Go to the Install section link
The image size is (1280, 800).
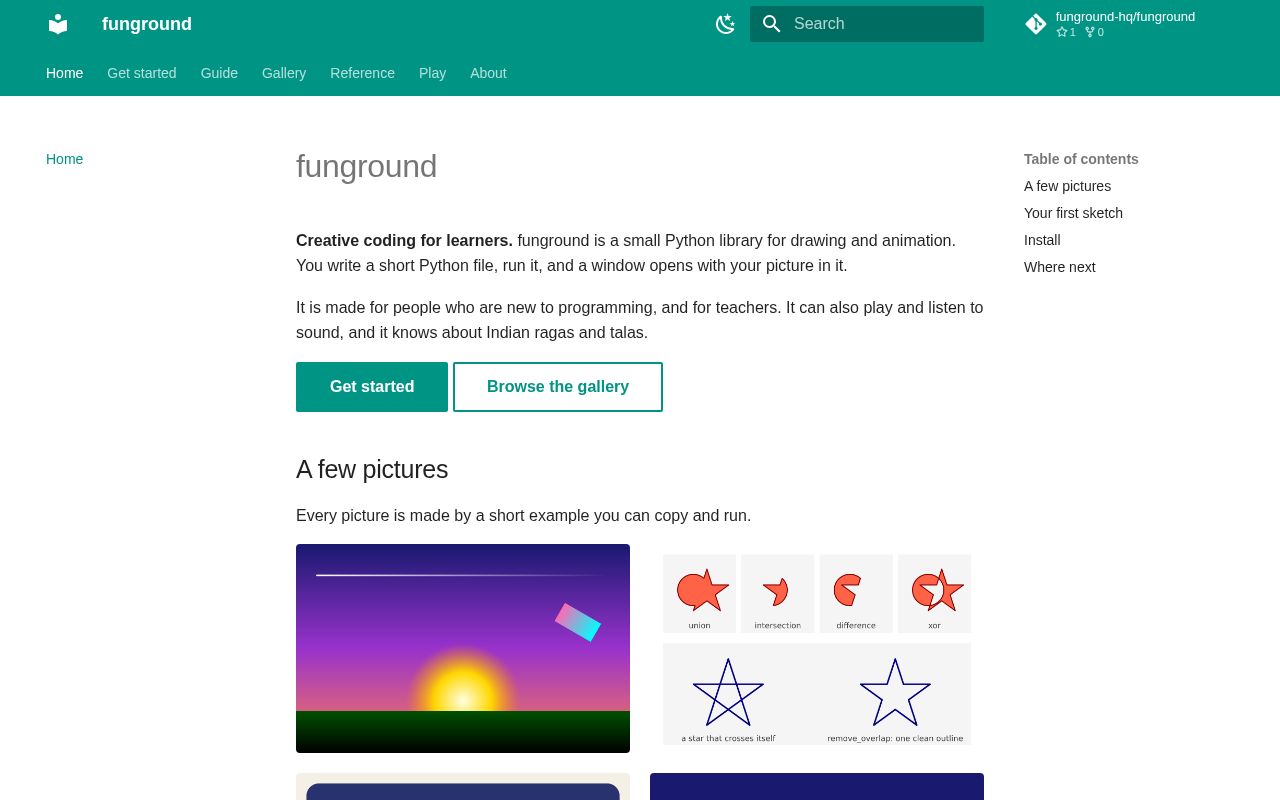tap(1042, 240)
